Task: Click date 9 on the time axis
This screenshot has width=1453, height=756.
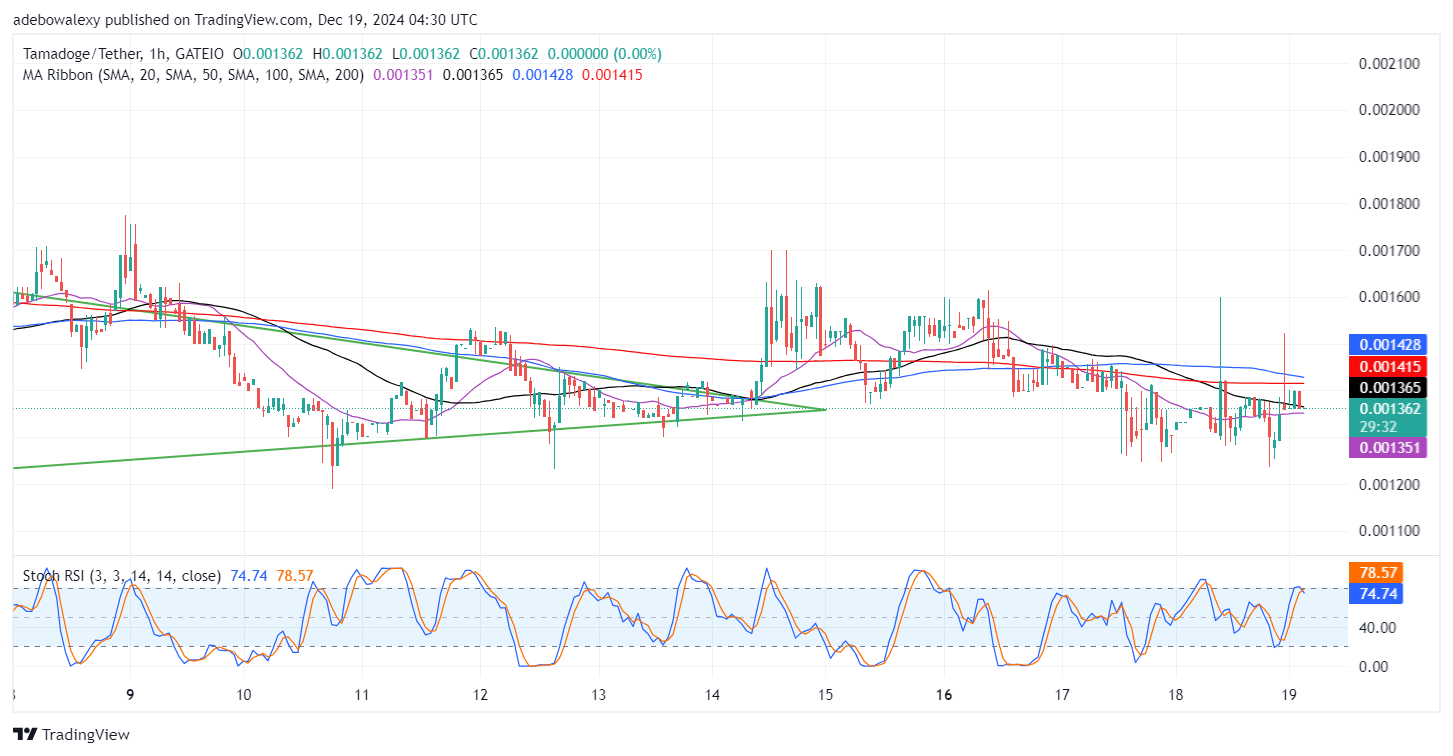Action: click(x=130, y=694)
